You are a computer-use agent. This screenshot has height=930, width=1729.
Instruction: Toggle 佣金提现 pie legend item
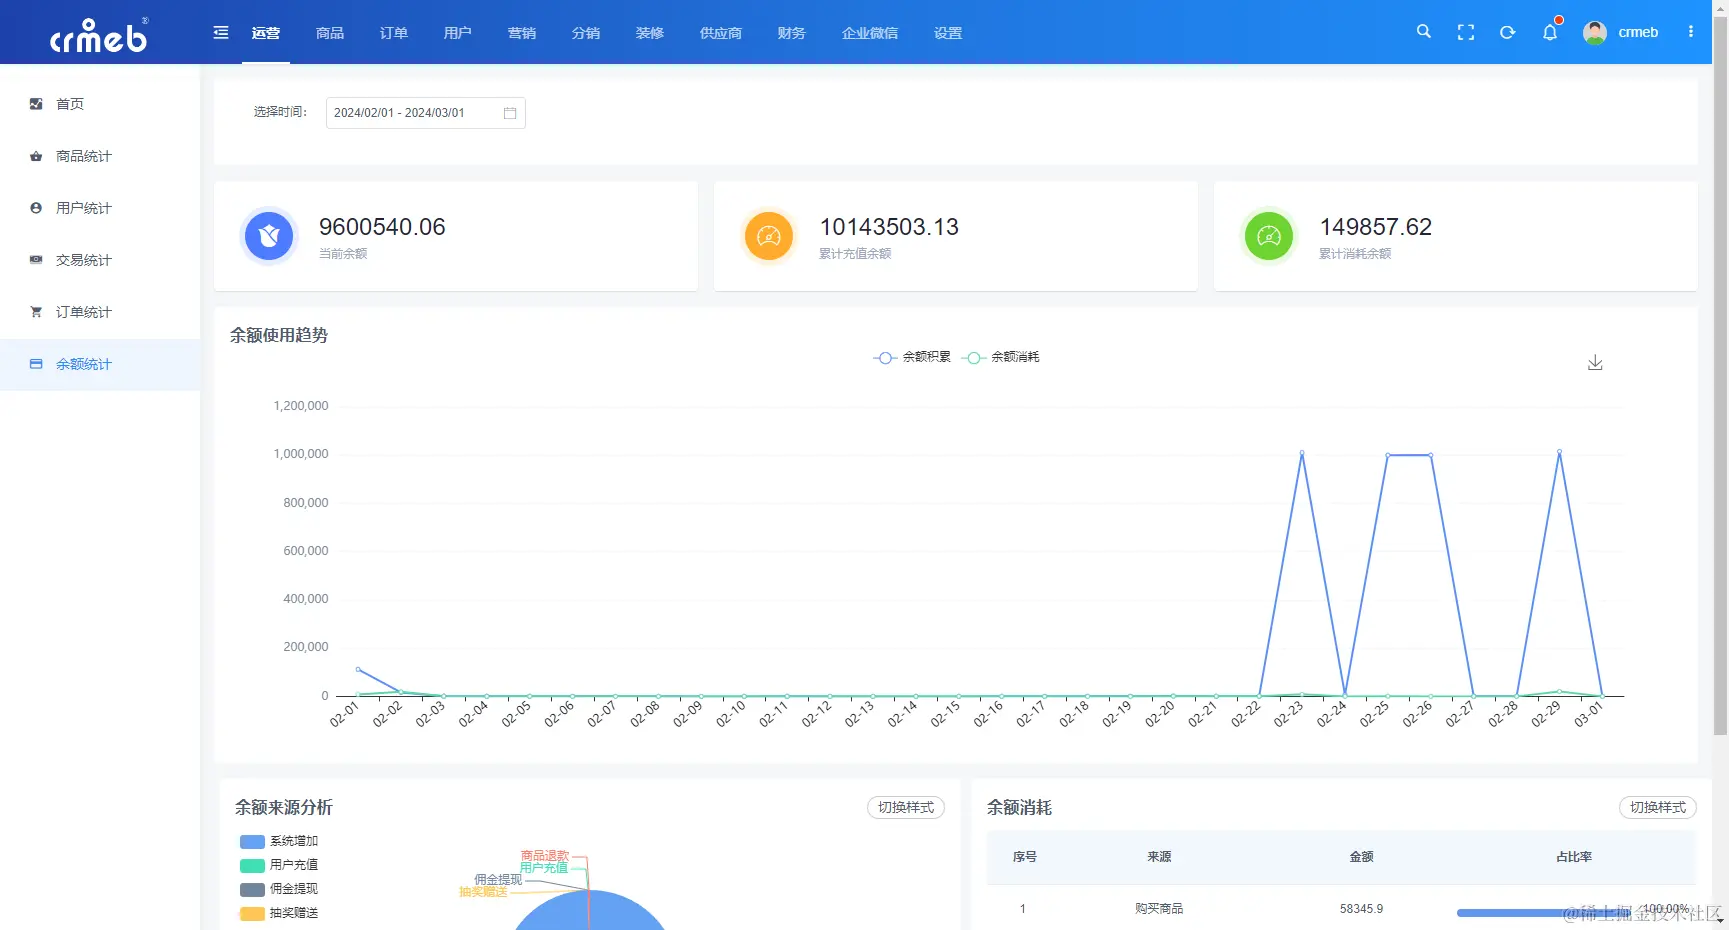coord(279,889)
